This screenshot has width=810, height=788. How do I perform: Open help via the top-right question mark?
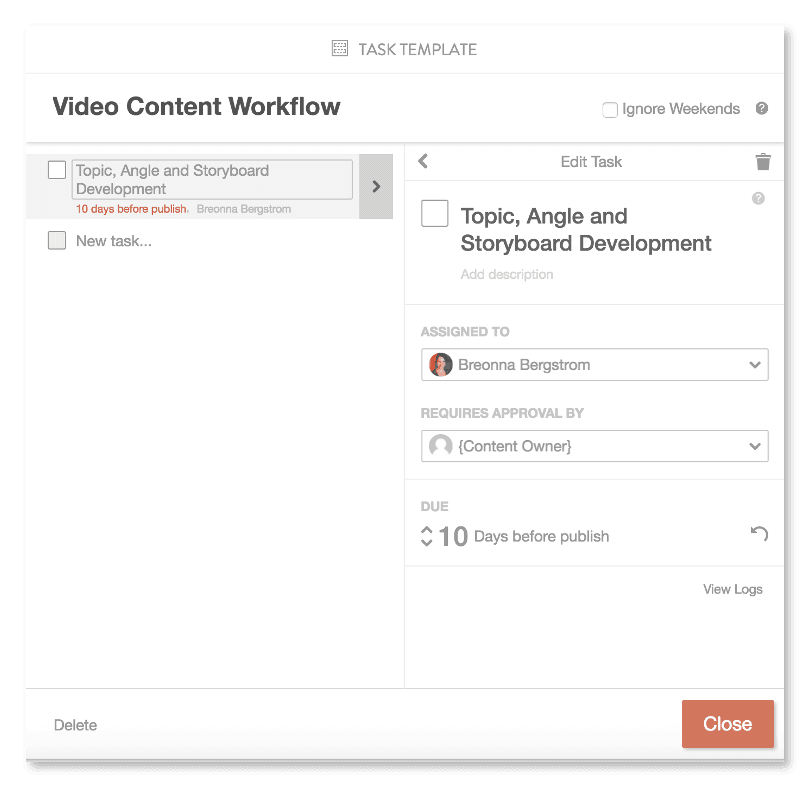[x=761, y=108]
